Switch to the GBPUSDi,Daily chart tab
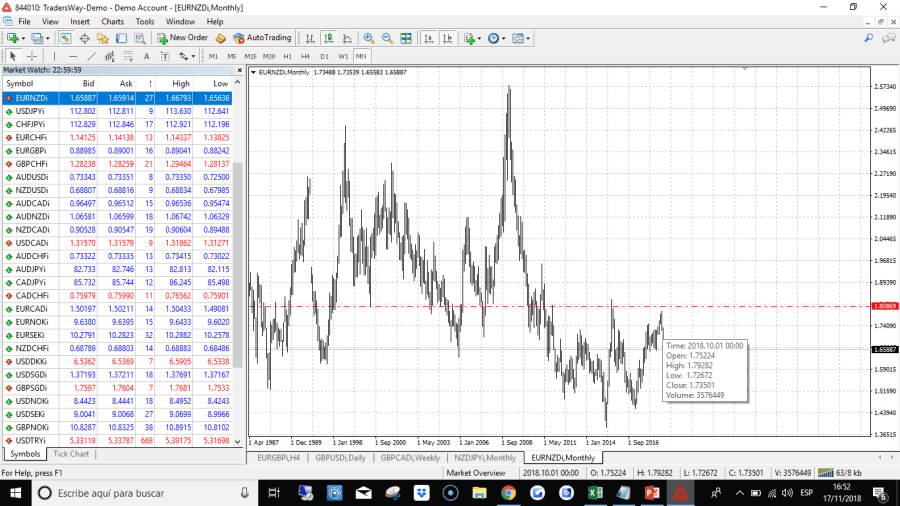This screenshot has height=506, width=900. coord(341,458)
